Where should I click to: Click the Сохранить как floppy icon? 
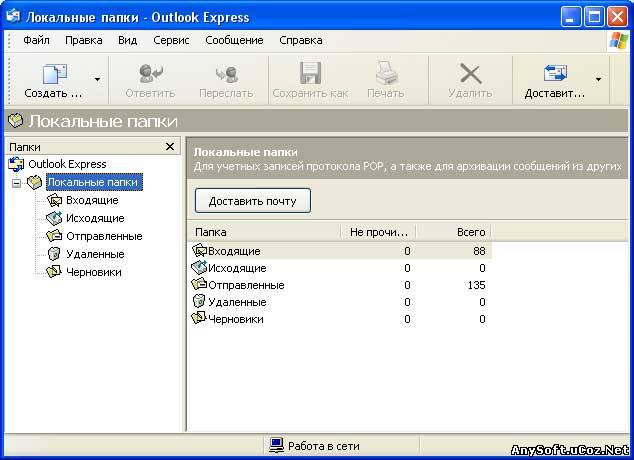point(311,73)
